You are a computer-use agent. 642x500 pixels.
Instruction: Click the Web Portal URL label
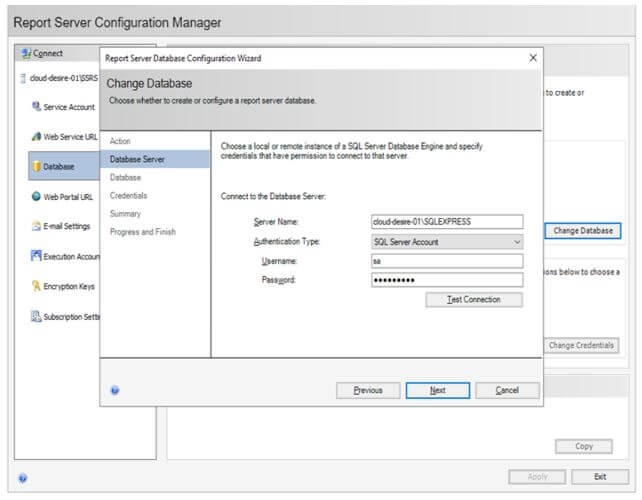click(x=68, y=197)
